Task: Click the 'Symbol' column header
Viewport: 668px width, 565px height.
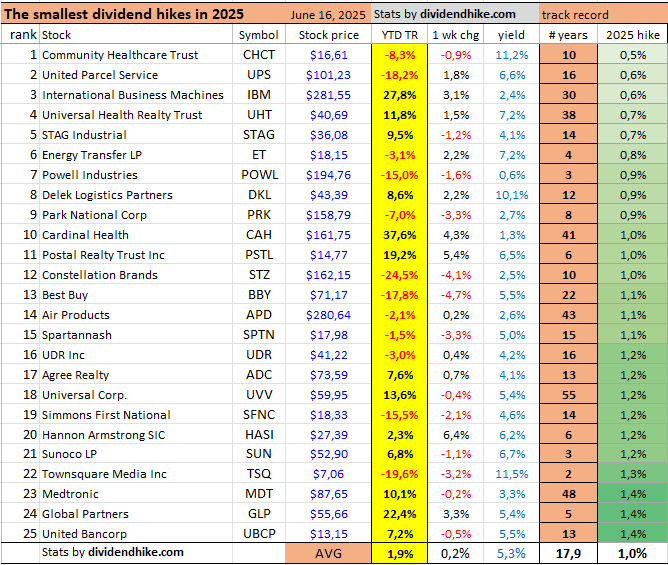Action: (x=259, y=35)
